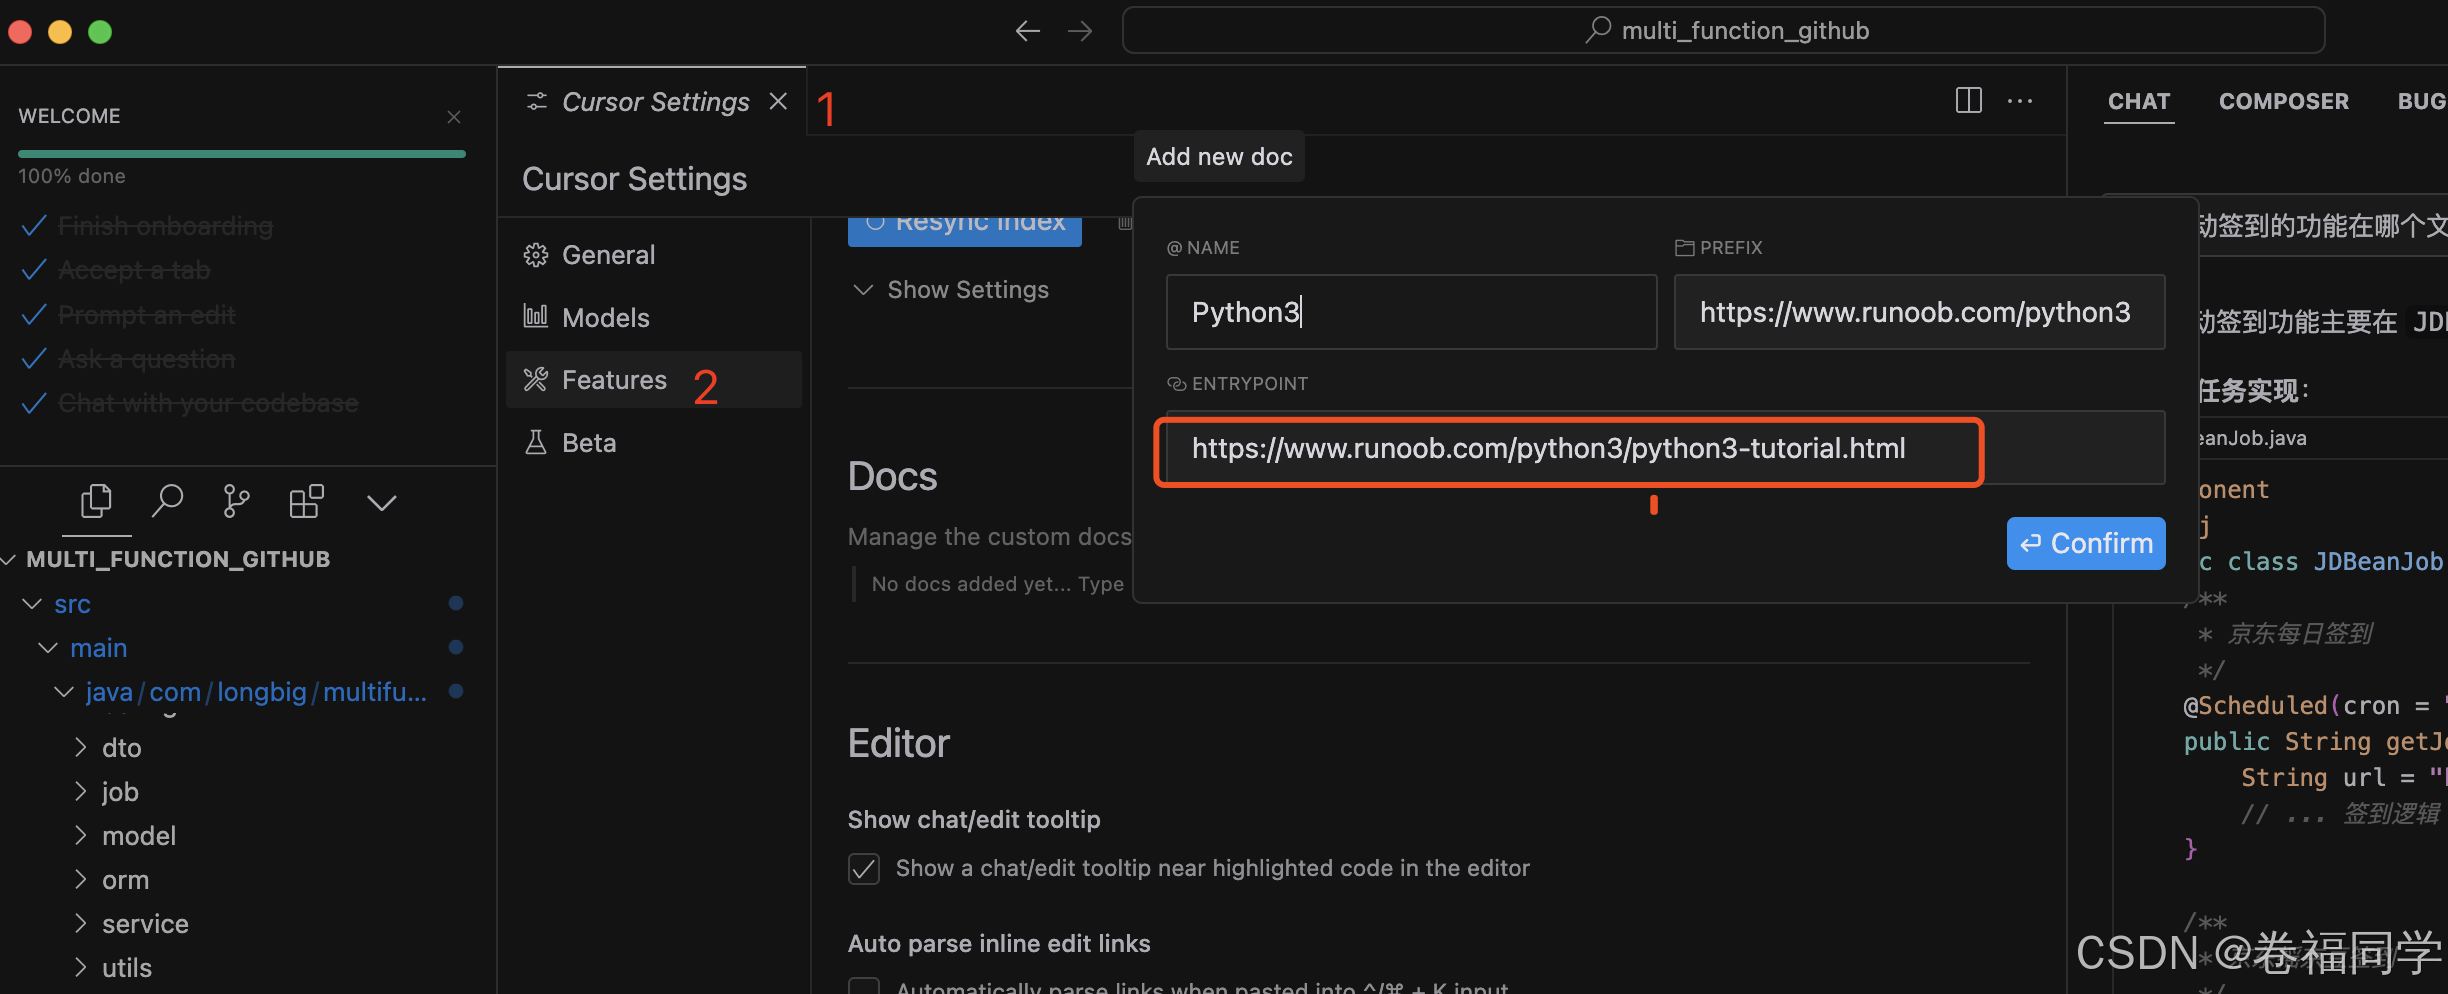Edit the PREFIX URL field
The height and width of the screenshot is (994, 2448).
(1919, 312)
